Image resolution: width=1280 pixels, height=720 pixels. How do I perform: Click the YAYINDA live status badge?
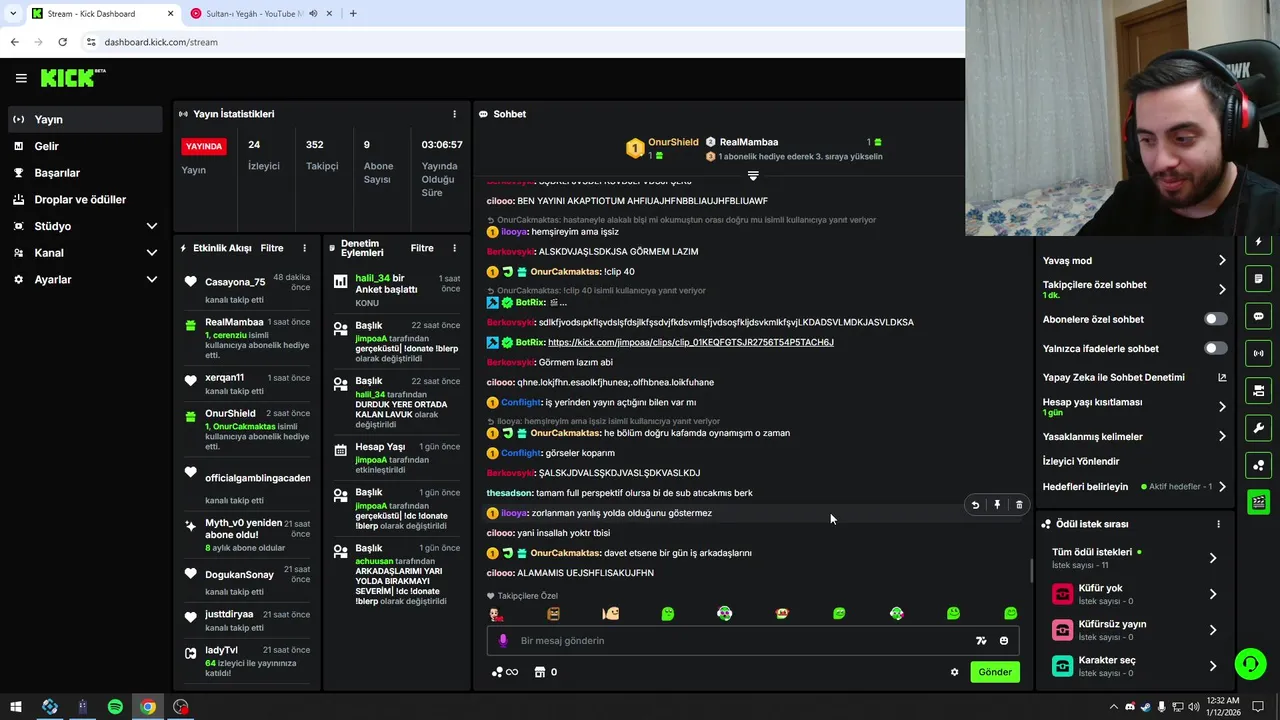(204, 146)
